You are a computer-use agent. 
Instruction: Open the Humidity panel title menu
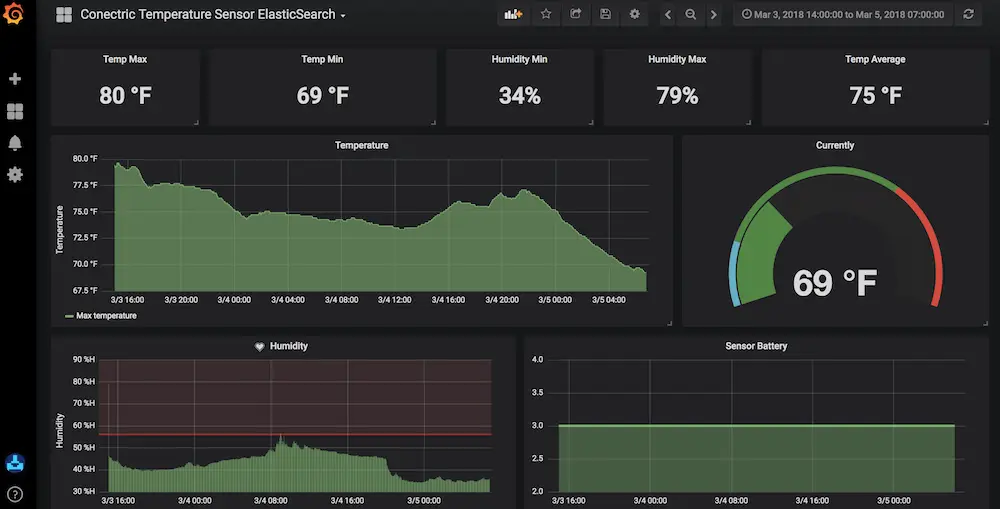288,346
